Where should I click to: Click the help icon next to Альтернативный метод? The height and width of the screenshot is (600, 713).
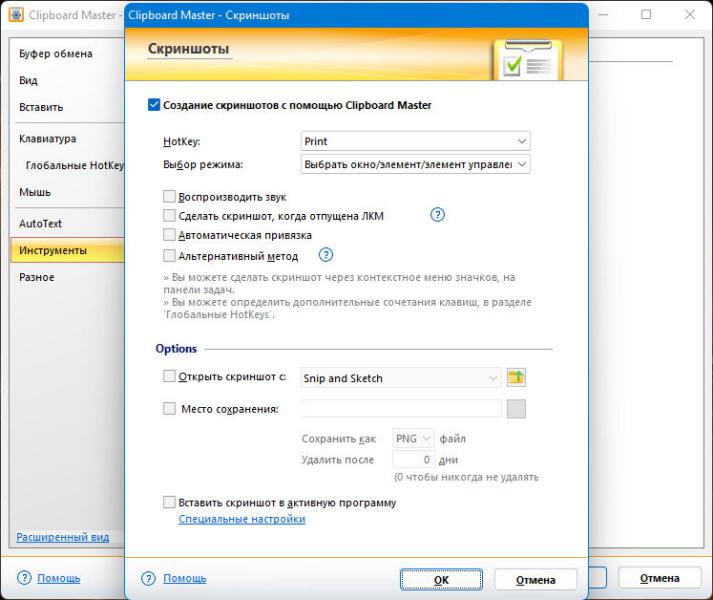(x=326, y=255)
